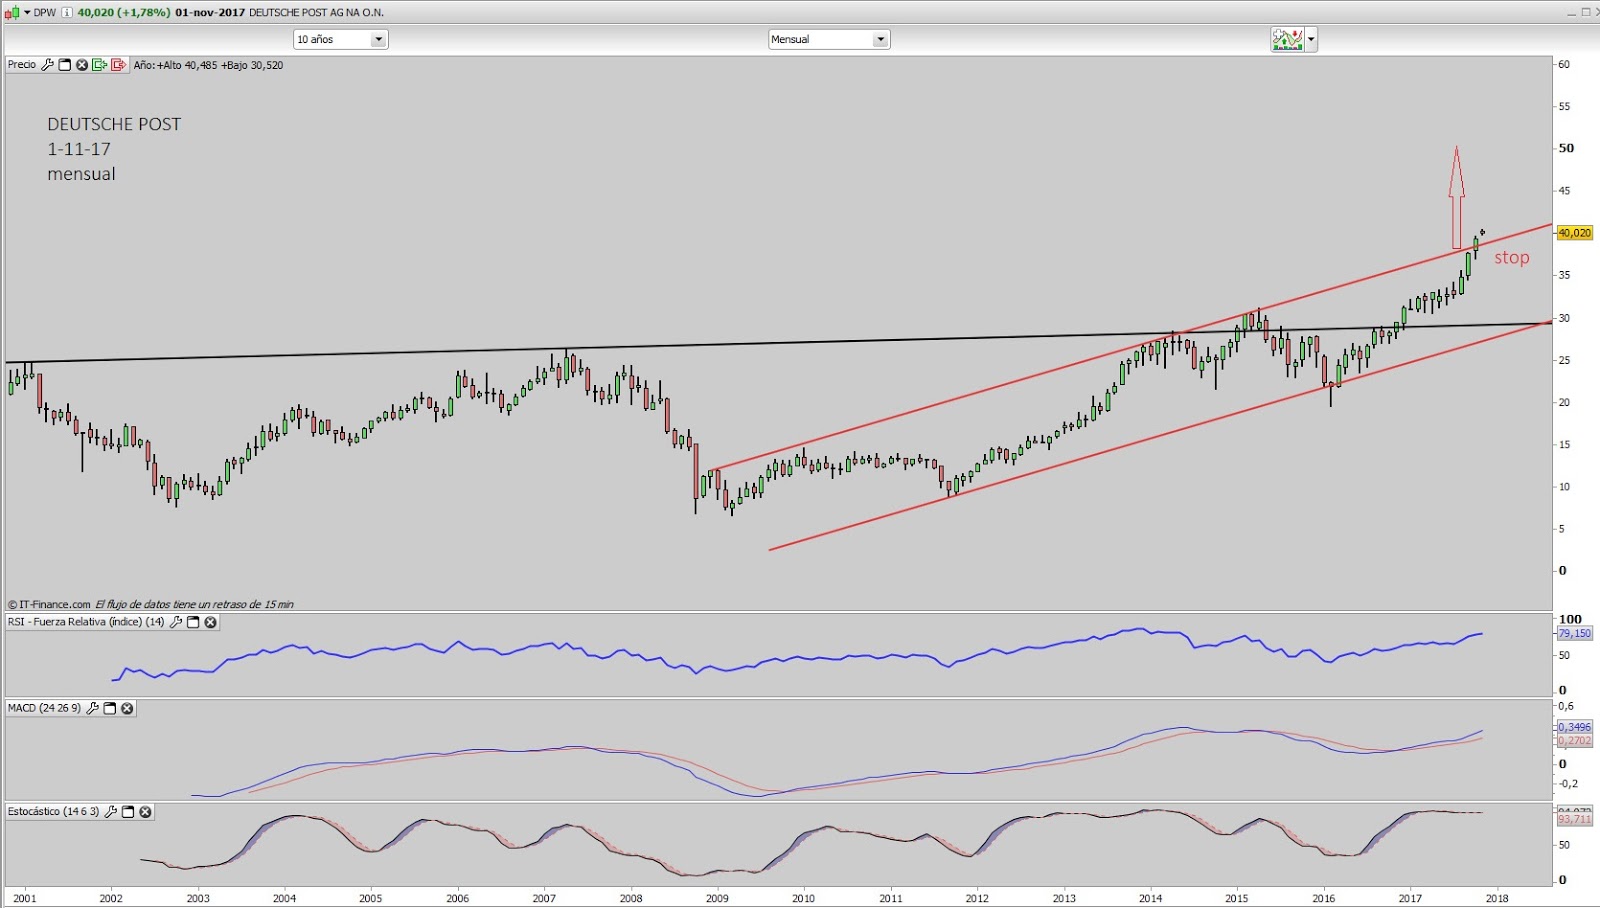Maximize the Precio panel
Viewport: 1600px width, 908px height.
(x=65, y=65)
